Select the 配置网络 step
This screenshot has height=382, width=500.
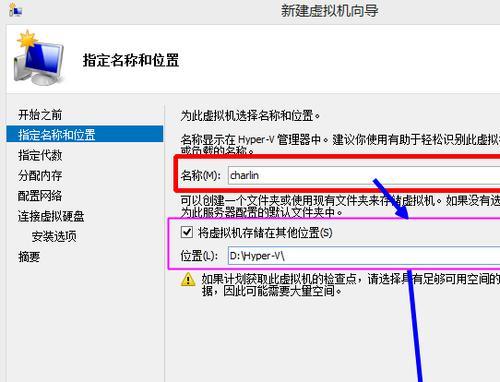[40, 196]
